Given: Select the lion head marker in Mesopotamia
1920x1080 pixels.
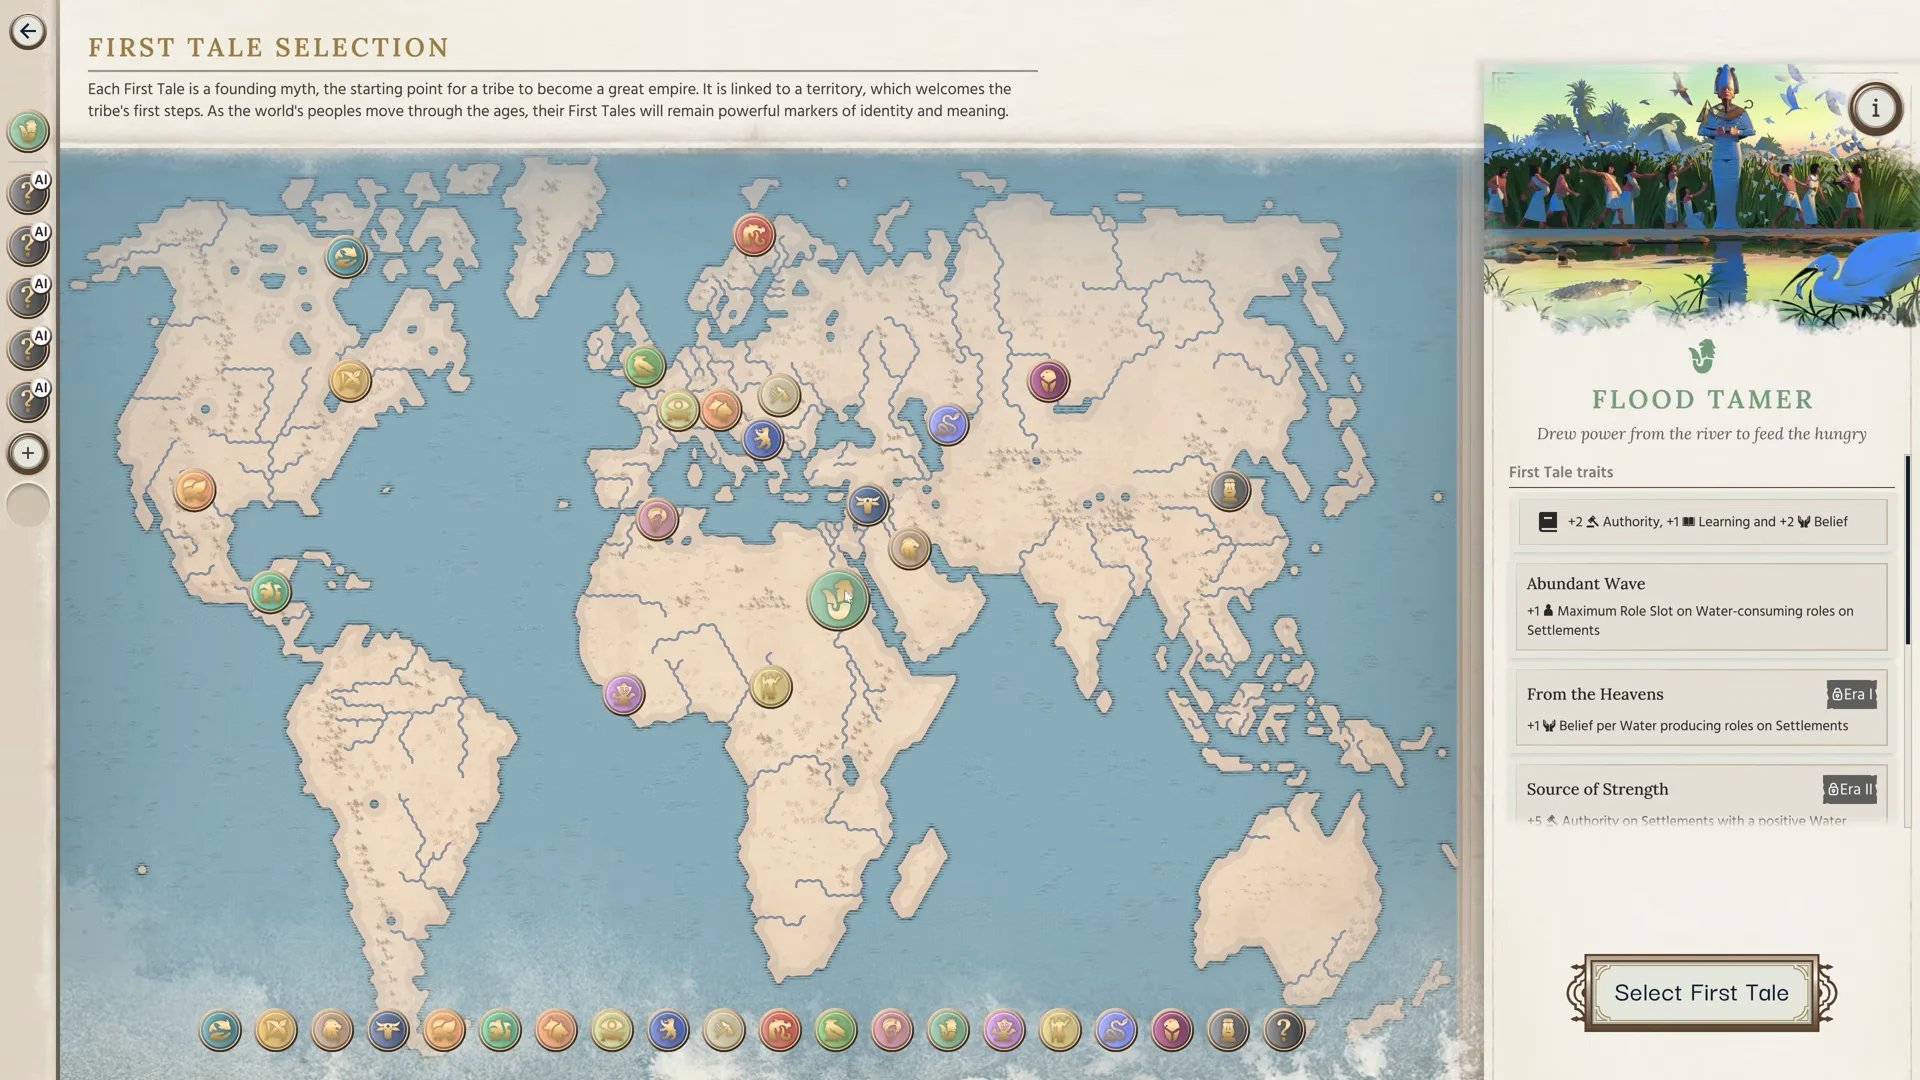Looking at the screenshot, I should pos(909,548).
